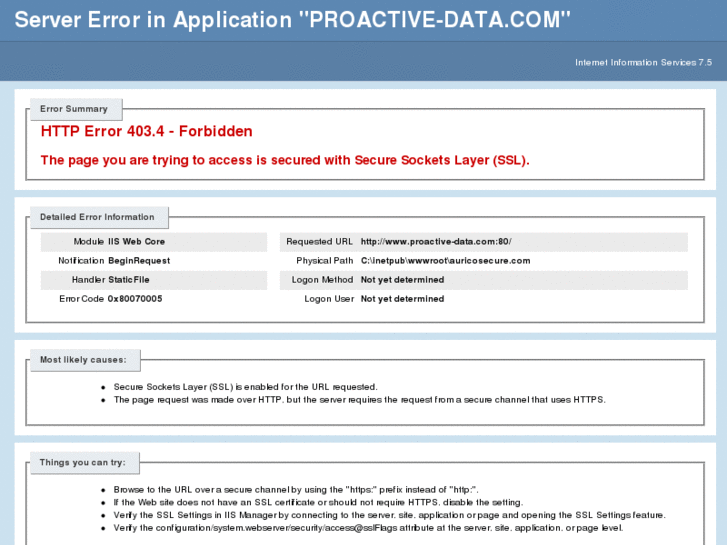Click requested URL 'http://www.proactive-data.com:80/'
Image resolution: width=727 pixels, height=545 pixels.
(x=436, y=242)
